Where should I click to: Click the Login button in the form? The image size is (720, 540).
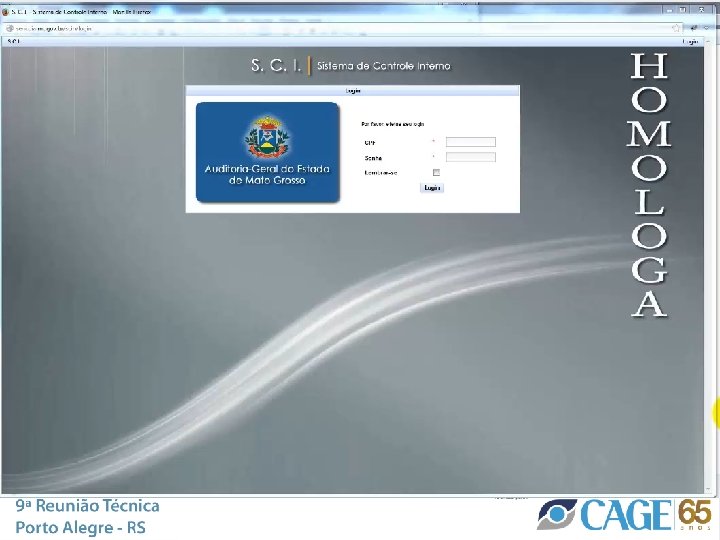[x=432, y=188]
